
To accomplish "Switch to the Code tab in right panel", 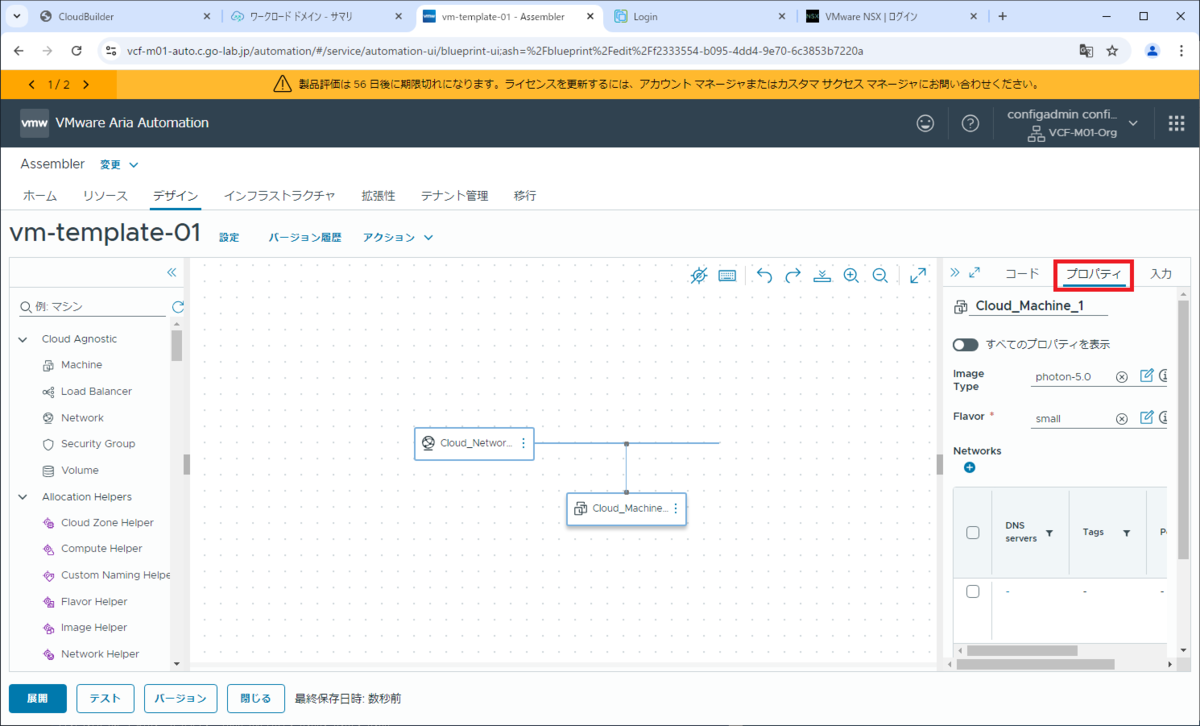I will (x=1022, y=273).
